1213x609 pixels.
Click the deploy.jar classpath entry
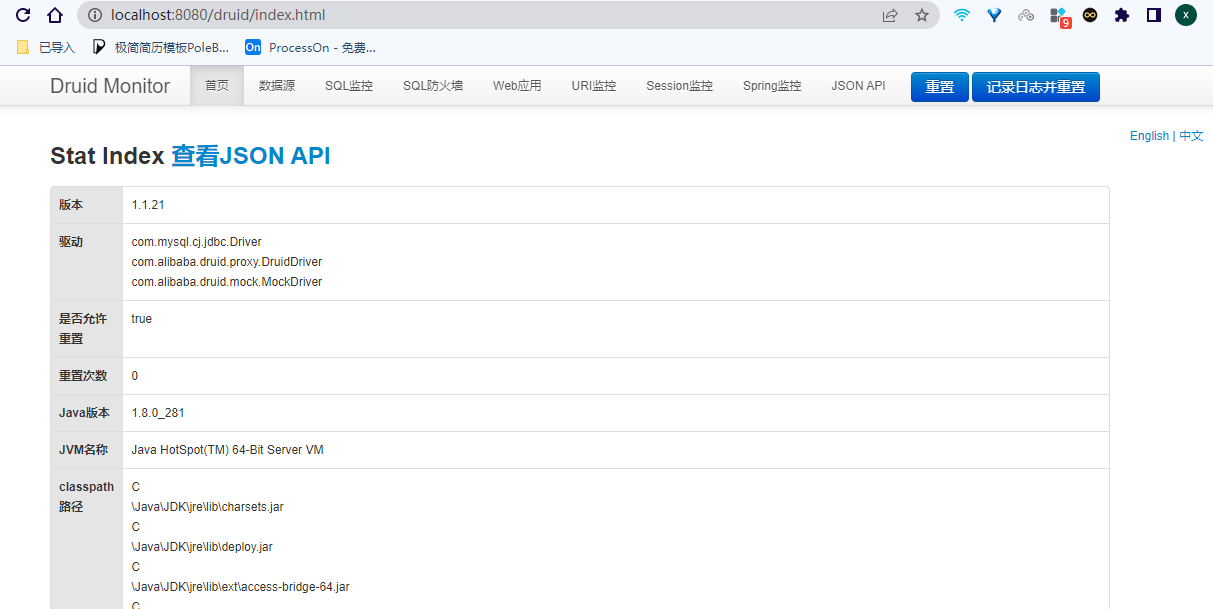(203, 547)
